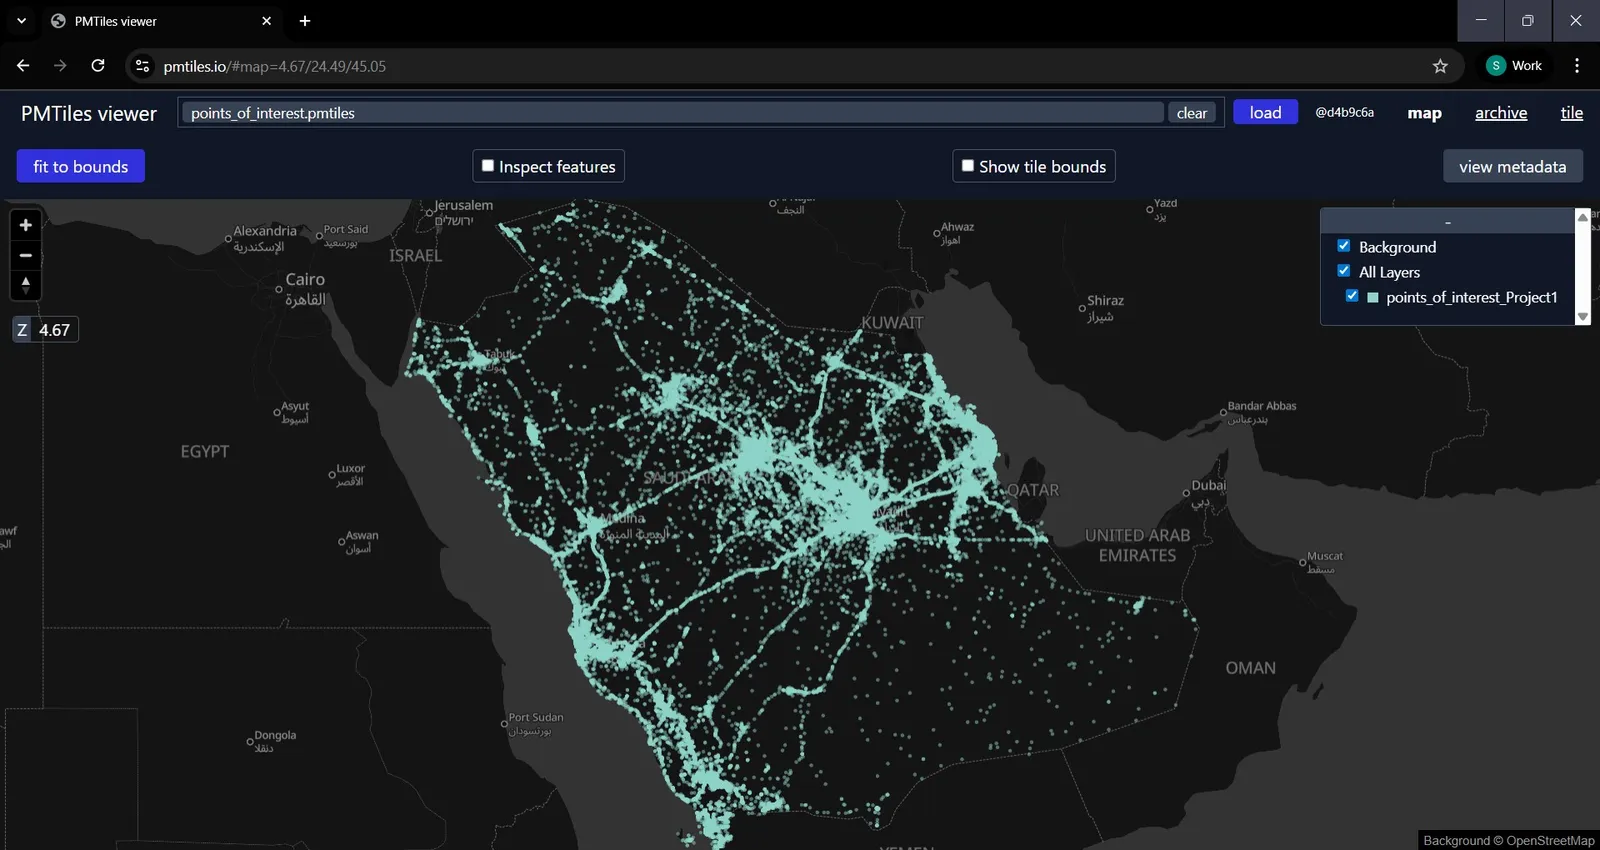This screenshot has width=1600, height=850.
Task: Enable the Inspect features checkbox
Action: (488, 166)
